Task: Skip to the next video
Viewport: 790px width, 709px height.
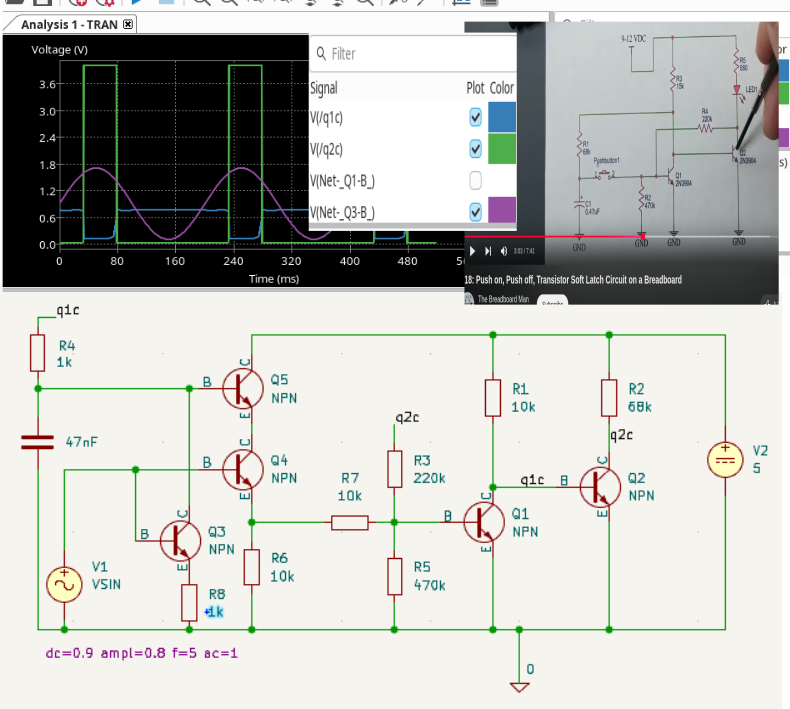Action: (x=488, y=251)
